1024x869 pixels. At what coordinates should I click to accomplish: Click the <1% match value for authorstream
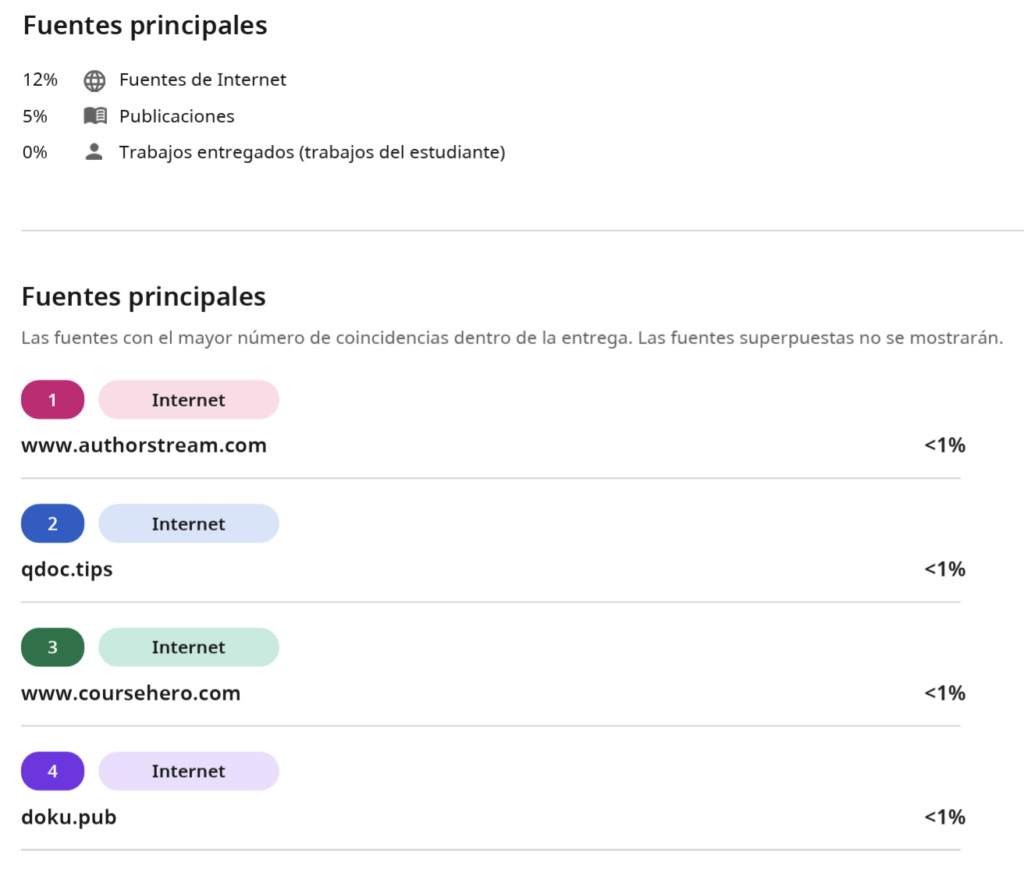click(x=944, y=445)
